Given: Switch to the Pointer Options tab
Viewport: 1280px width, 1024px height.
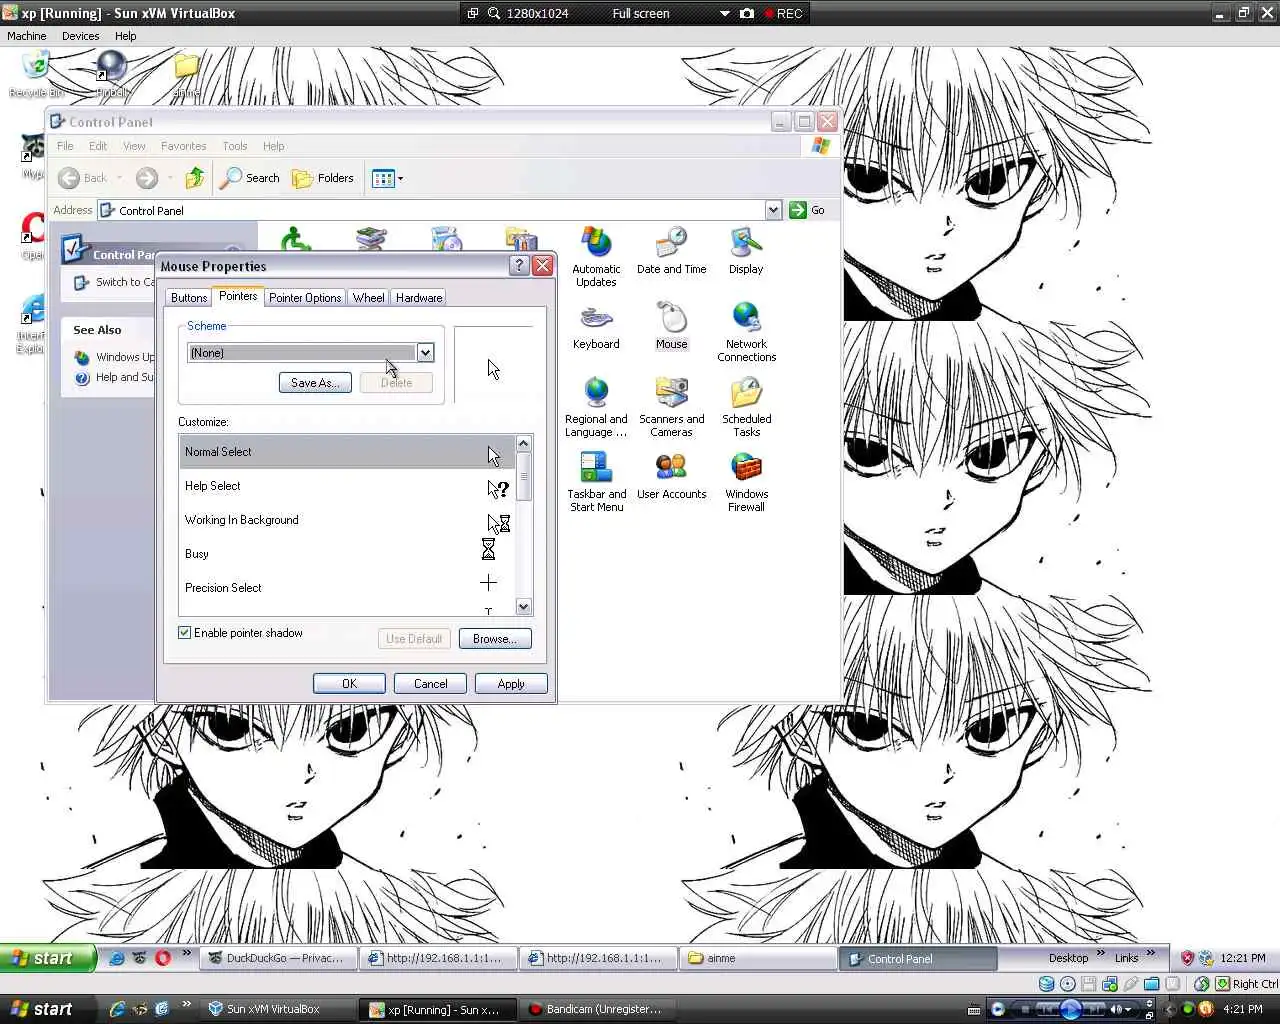Looking at the screenshot, I should click(x=305, y=298).
